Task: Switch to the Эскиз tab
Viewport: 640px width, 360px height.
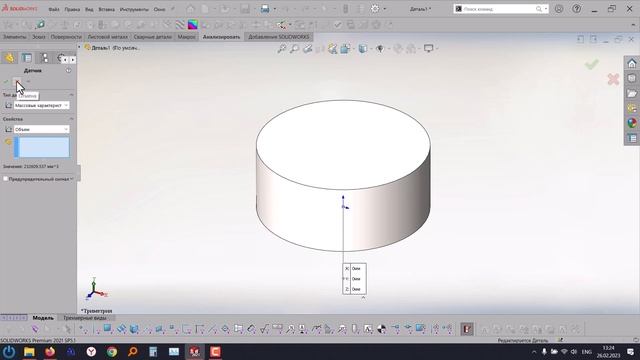Action: point(38,37)
